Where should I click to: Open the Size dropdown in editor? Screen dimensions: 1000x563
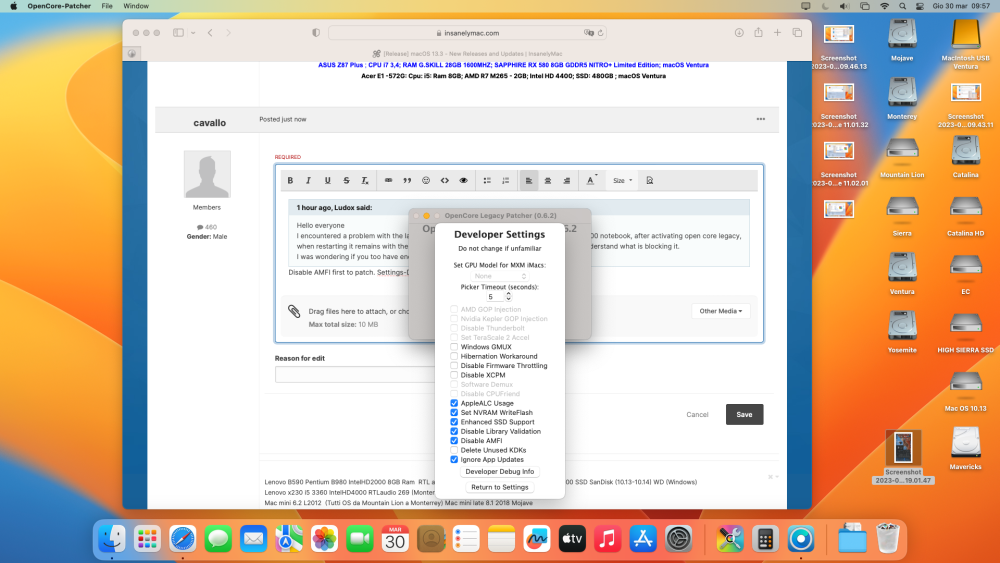[x=622, y=180]
